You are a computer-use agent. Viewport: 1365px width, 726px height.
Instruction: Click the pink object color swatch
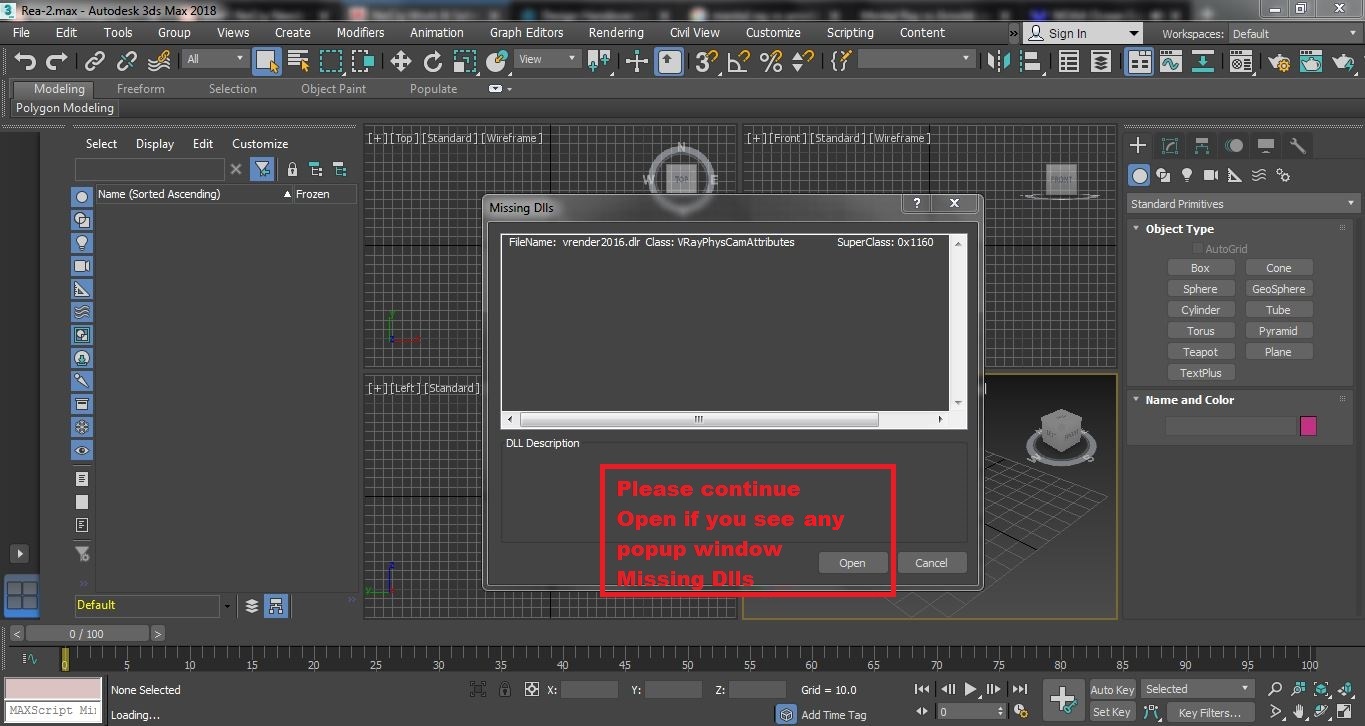pyautogui.click(x=1308, y=426)
